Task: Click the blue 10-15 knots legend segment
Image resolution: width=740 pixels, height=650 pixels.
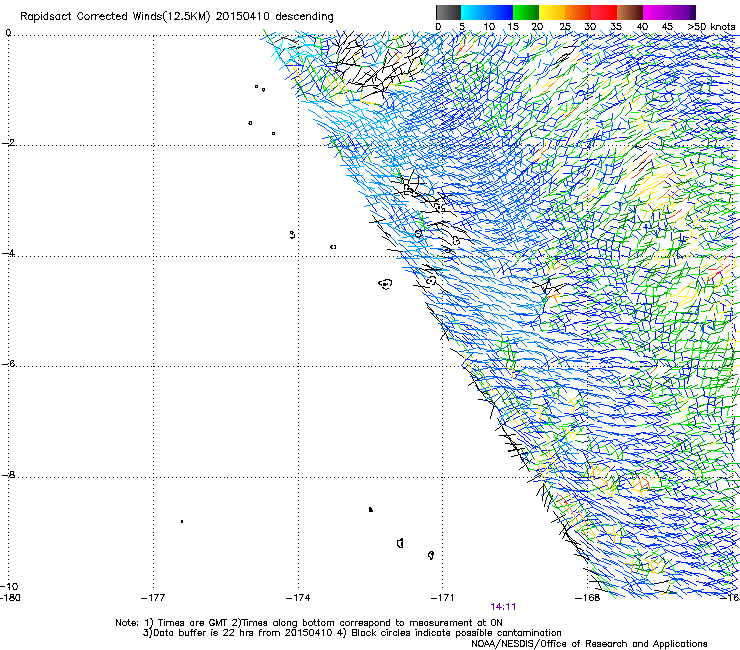Action: [500, 12]
